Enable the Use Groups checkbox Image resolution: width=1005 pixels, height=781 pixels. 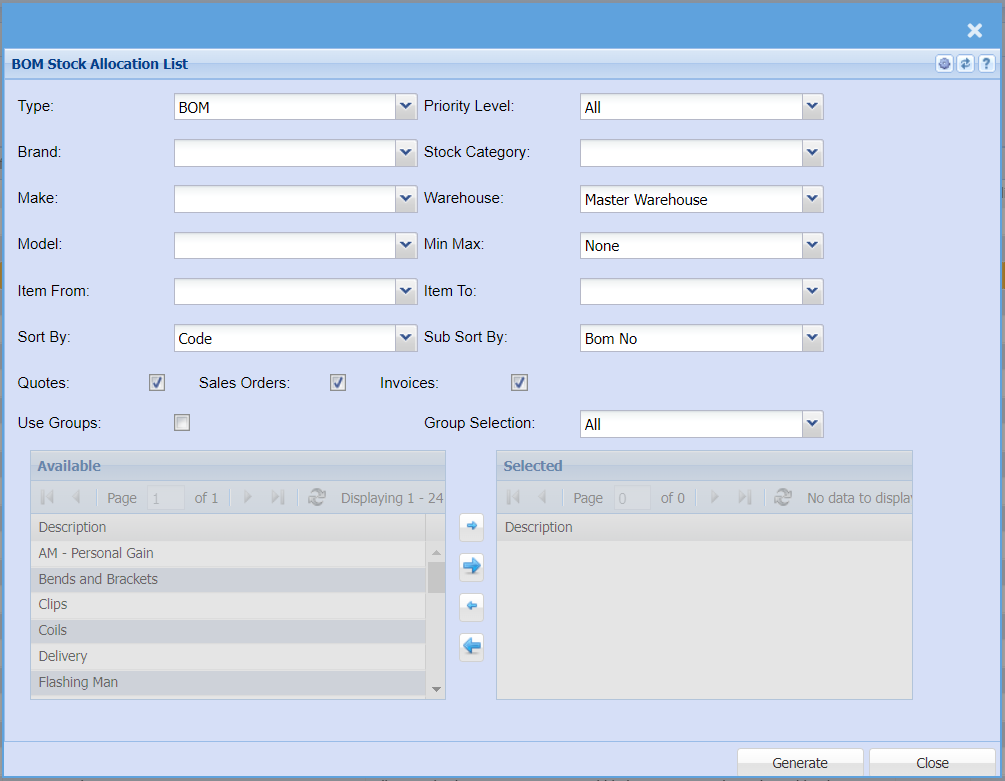pos(182,423)
